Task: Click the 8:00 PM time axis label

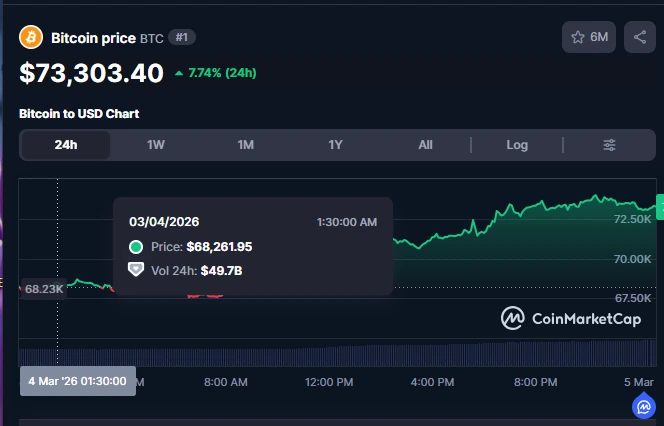Action: pos(535,382)
